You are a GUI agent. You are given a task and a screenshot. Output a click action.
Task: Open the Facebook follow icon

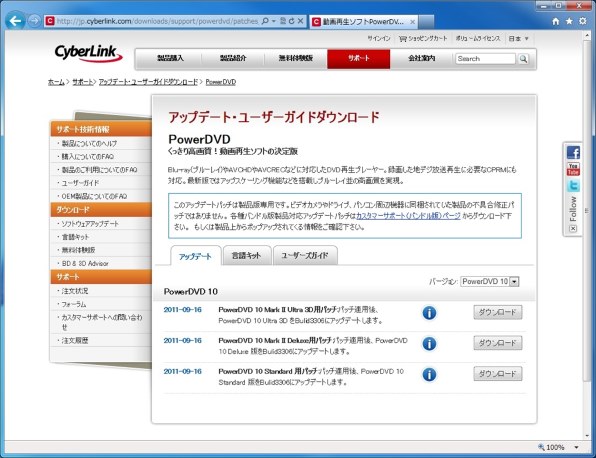coord(573,152)
